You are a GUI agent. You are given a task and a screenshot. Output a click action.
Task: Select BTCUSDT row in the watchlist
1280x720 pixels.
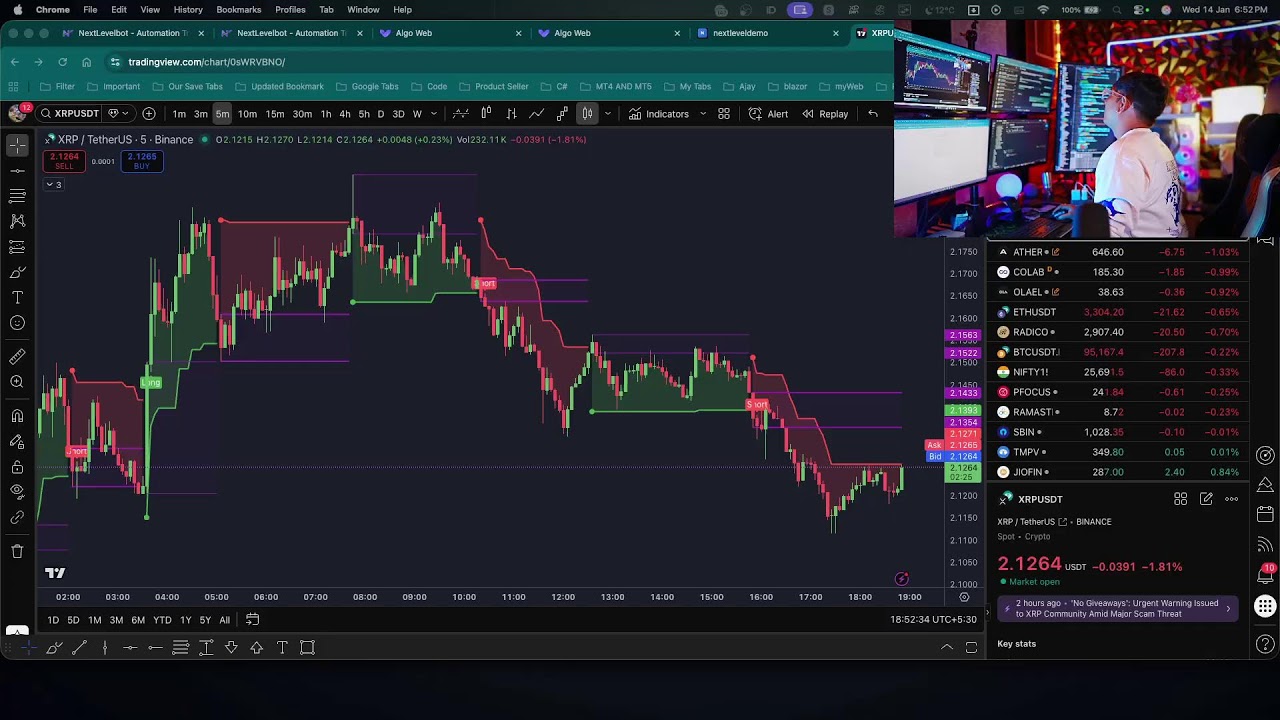click(1117, 352)
